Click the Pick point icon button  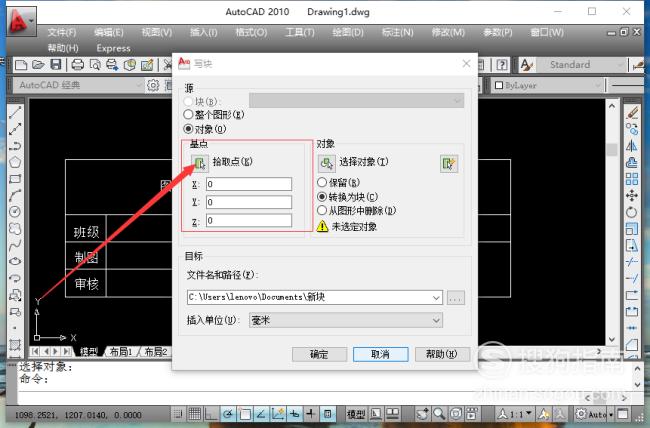(199, 163)
